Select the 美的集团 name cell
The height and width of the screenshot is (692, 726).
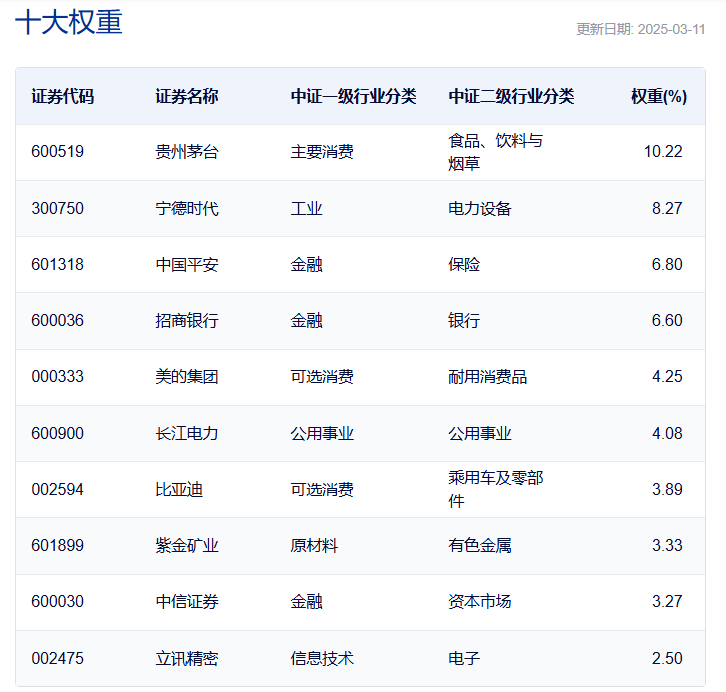click(x=187, y=376)
